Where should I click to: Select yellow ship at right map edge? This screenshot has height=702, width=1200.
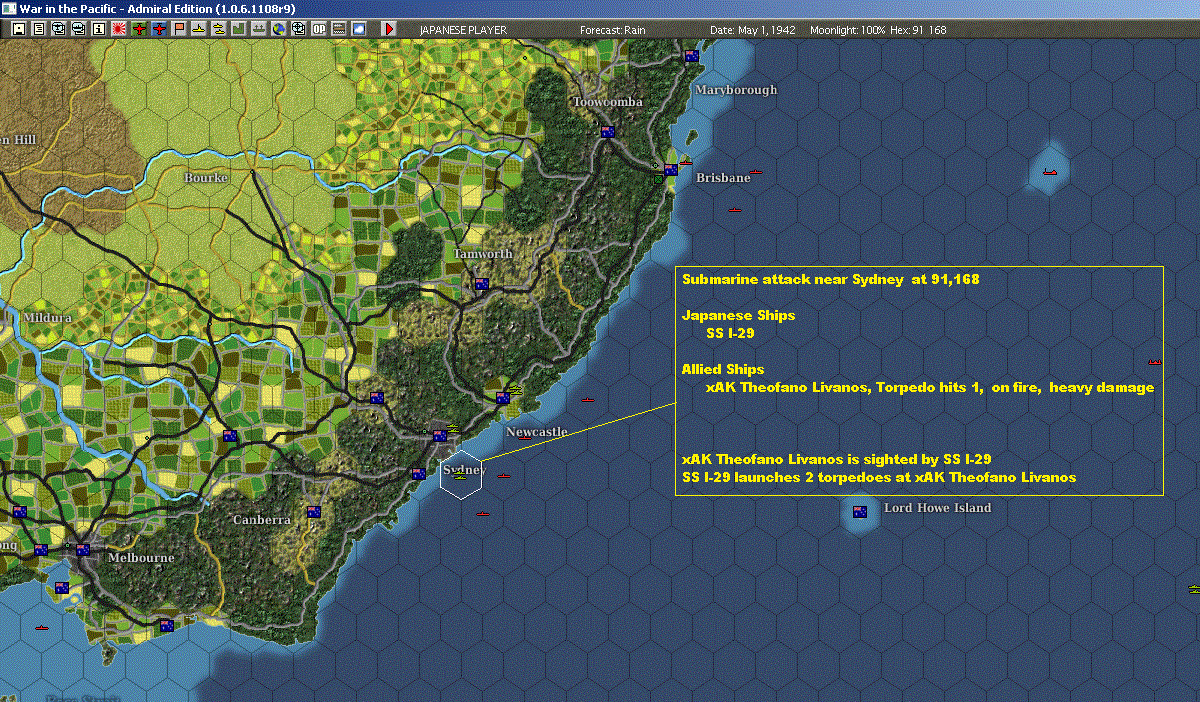(1194, 589)
